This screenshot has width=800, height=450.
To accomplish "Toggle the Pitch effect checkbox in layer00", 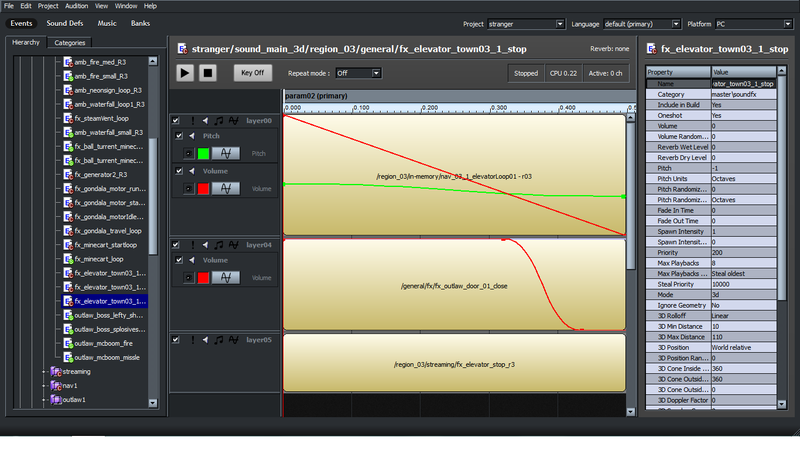I will [179, 136].
